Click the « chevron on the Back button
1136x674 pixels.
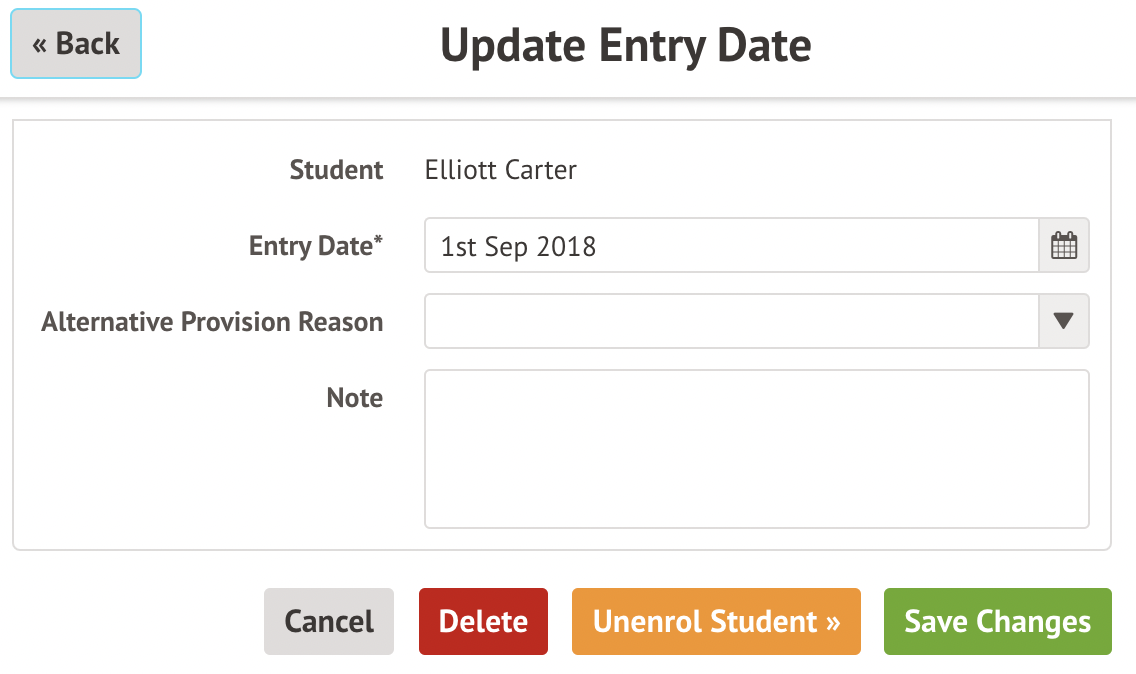click(x=40, y=45)
